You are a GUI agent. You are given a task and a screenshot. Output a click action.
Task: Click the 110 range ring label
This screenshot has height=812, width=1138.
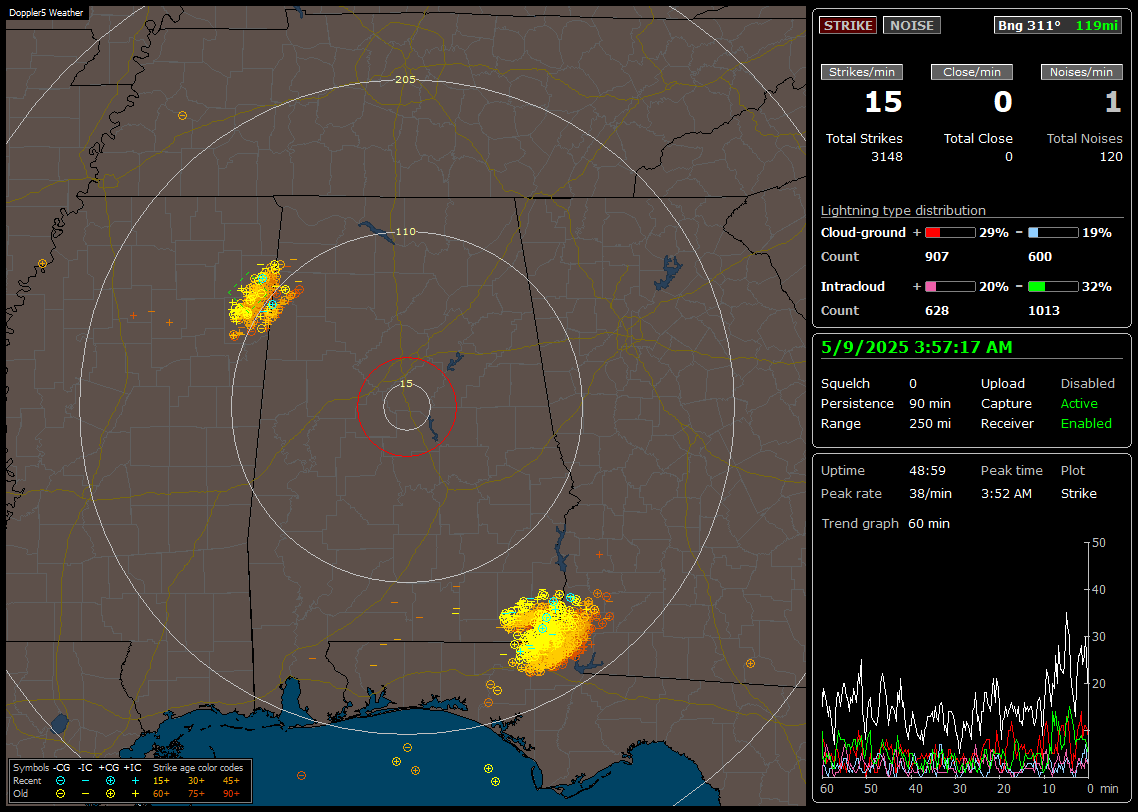(x=405, y=231)
